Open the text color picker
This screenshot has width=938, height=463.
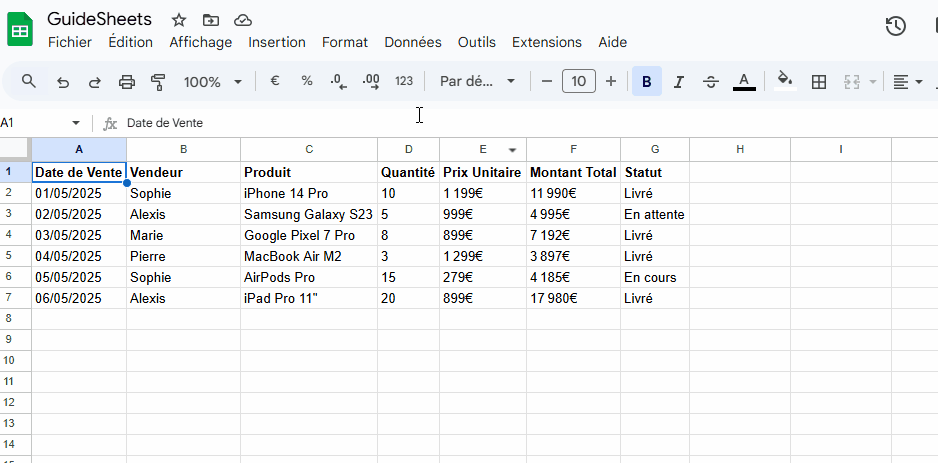pos(744,81)
